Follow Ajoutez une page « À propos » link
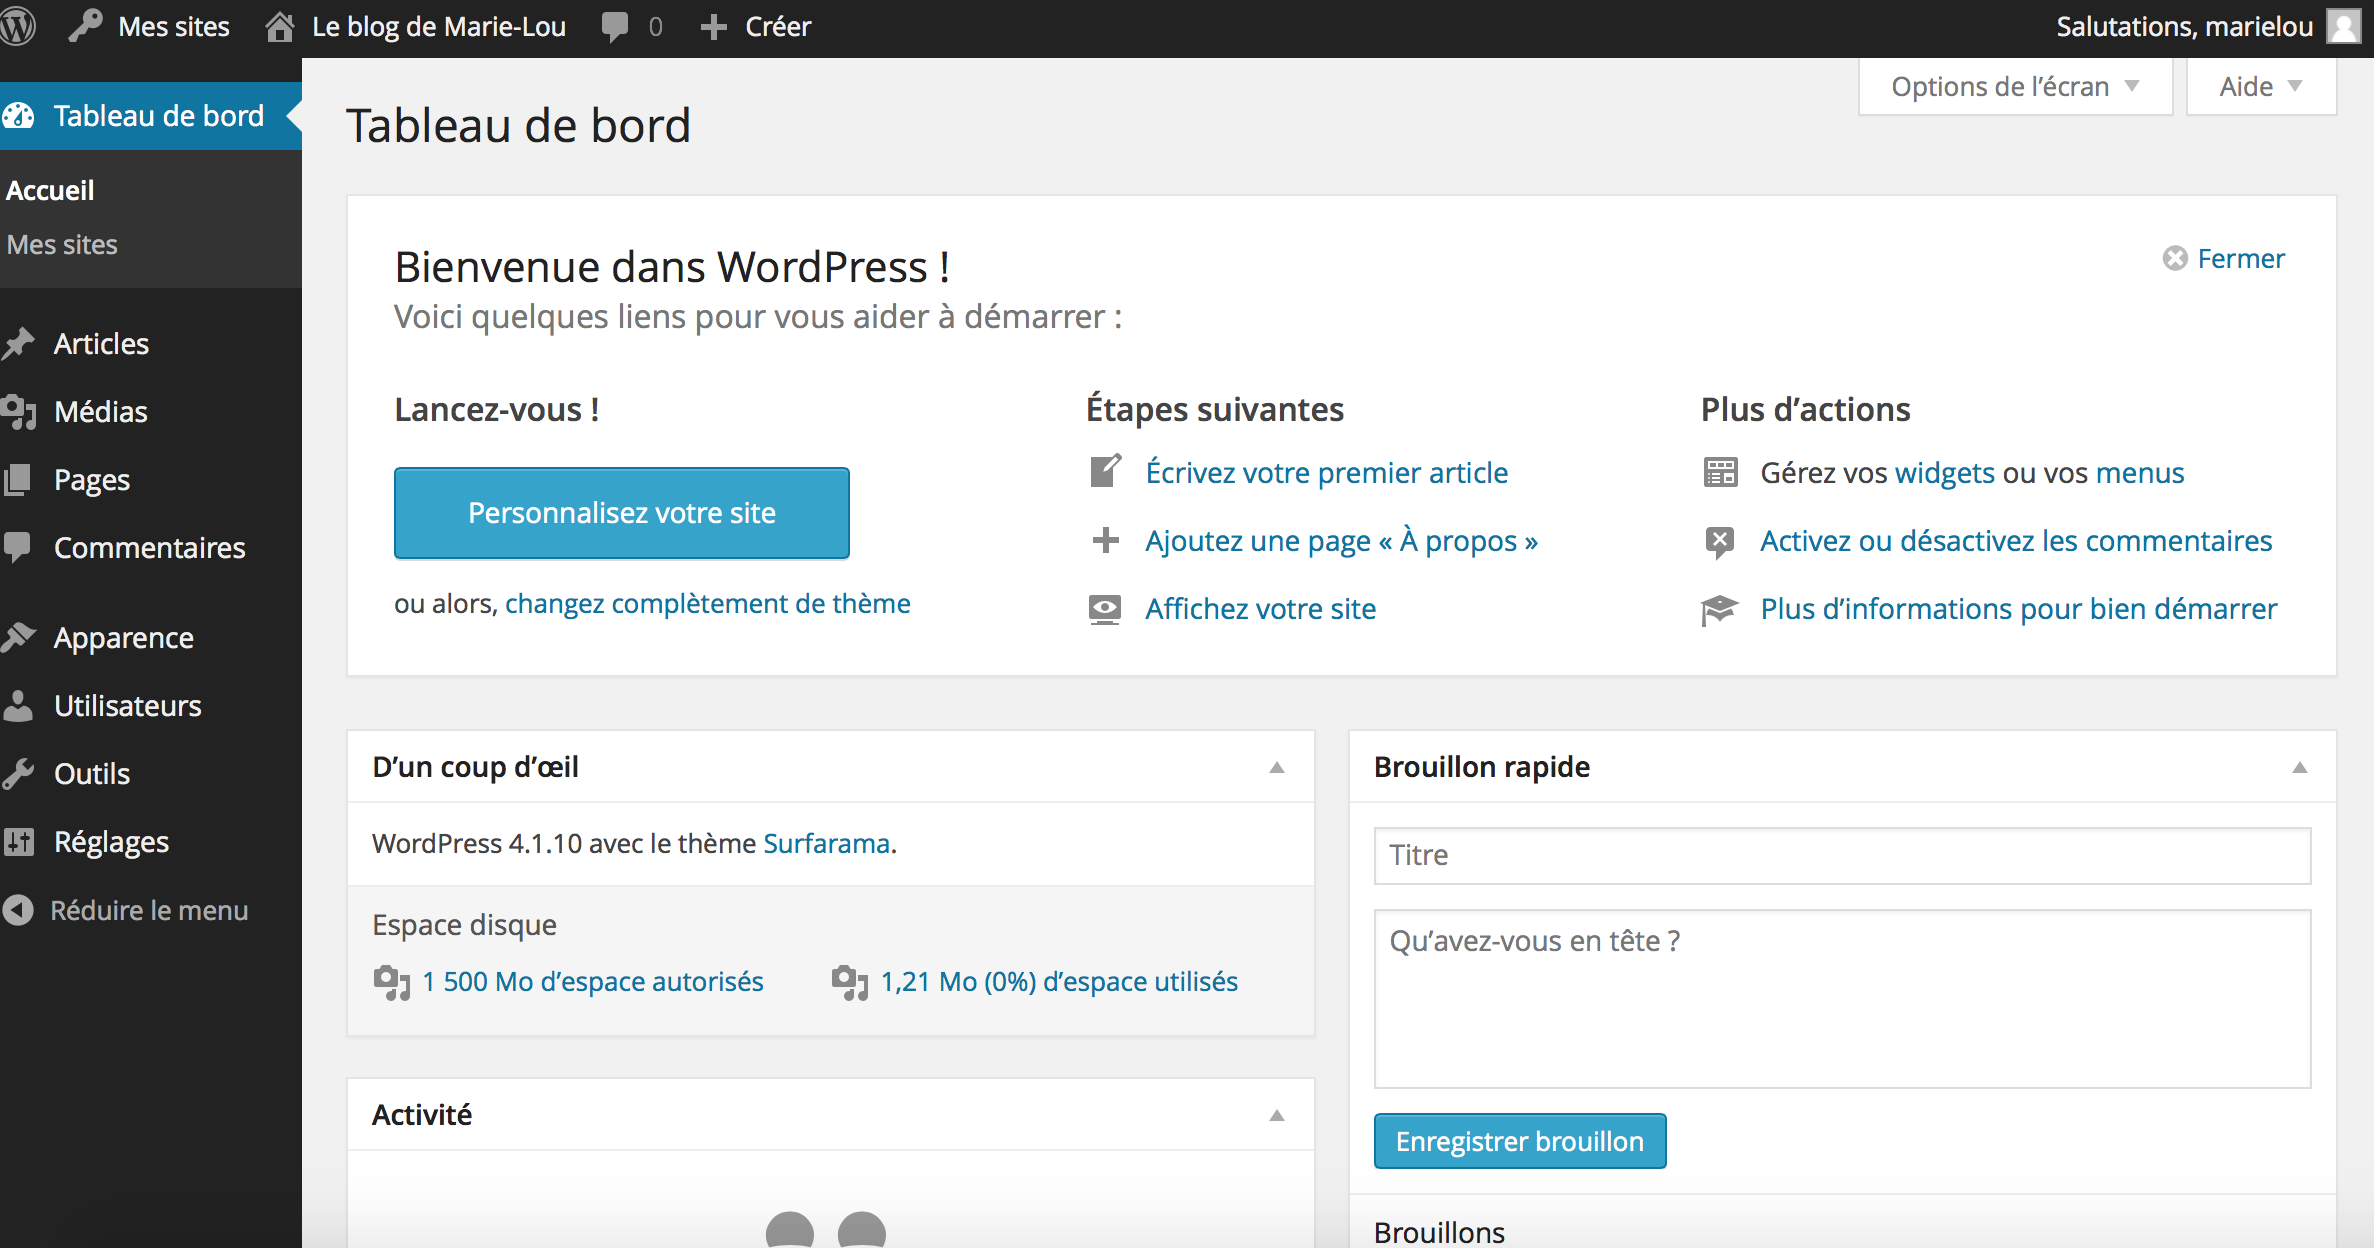The width and height of the screenshot is (2374, 1248). pyautogui.click(x=1342, y=541)
